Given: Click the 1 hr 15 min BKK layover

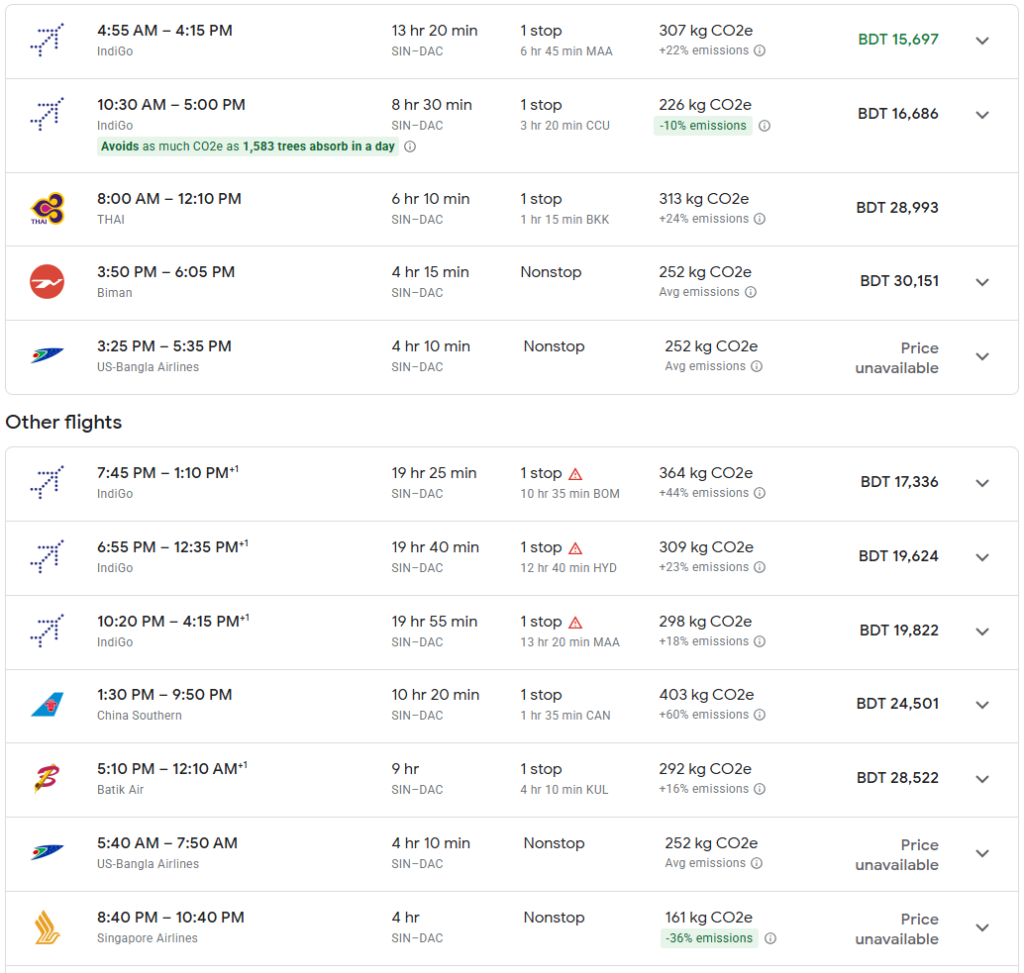Looking at the screenshot, I should tap(565, 219).
